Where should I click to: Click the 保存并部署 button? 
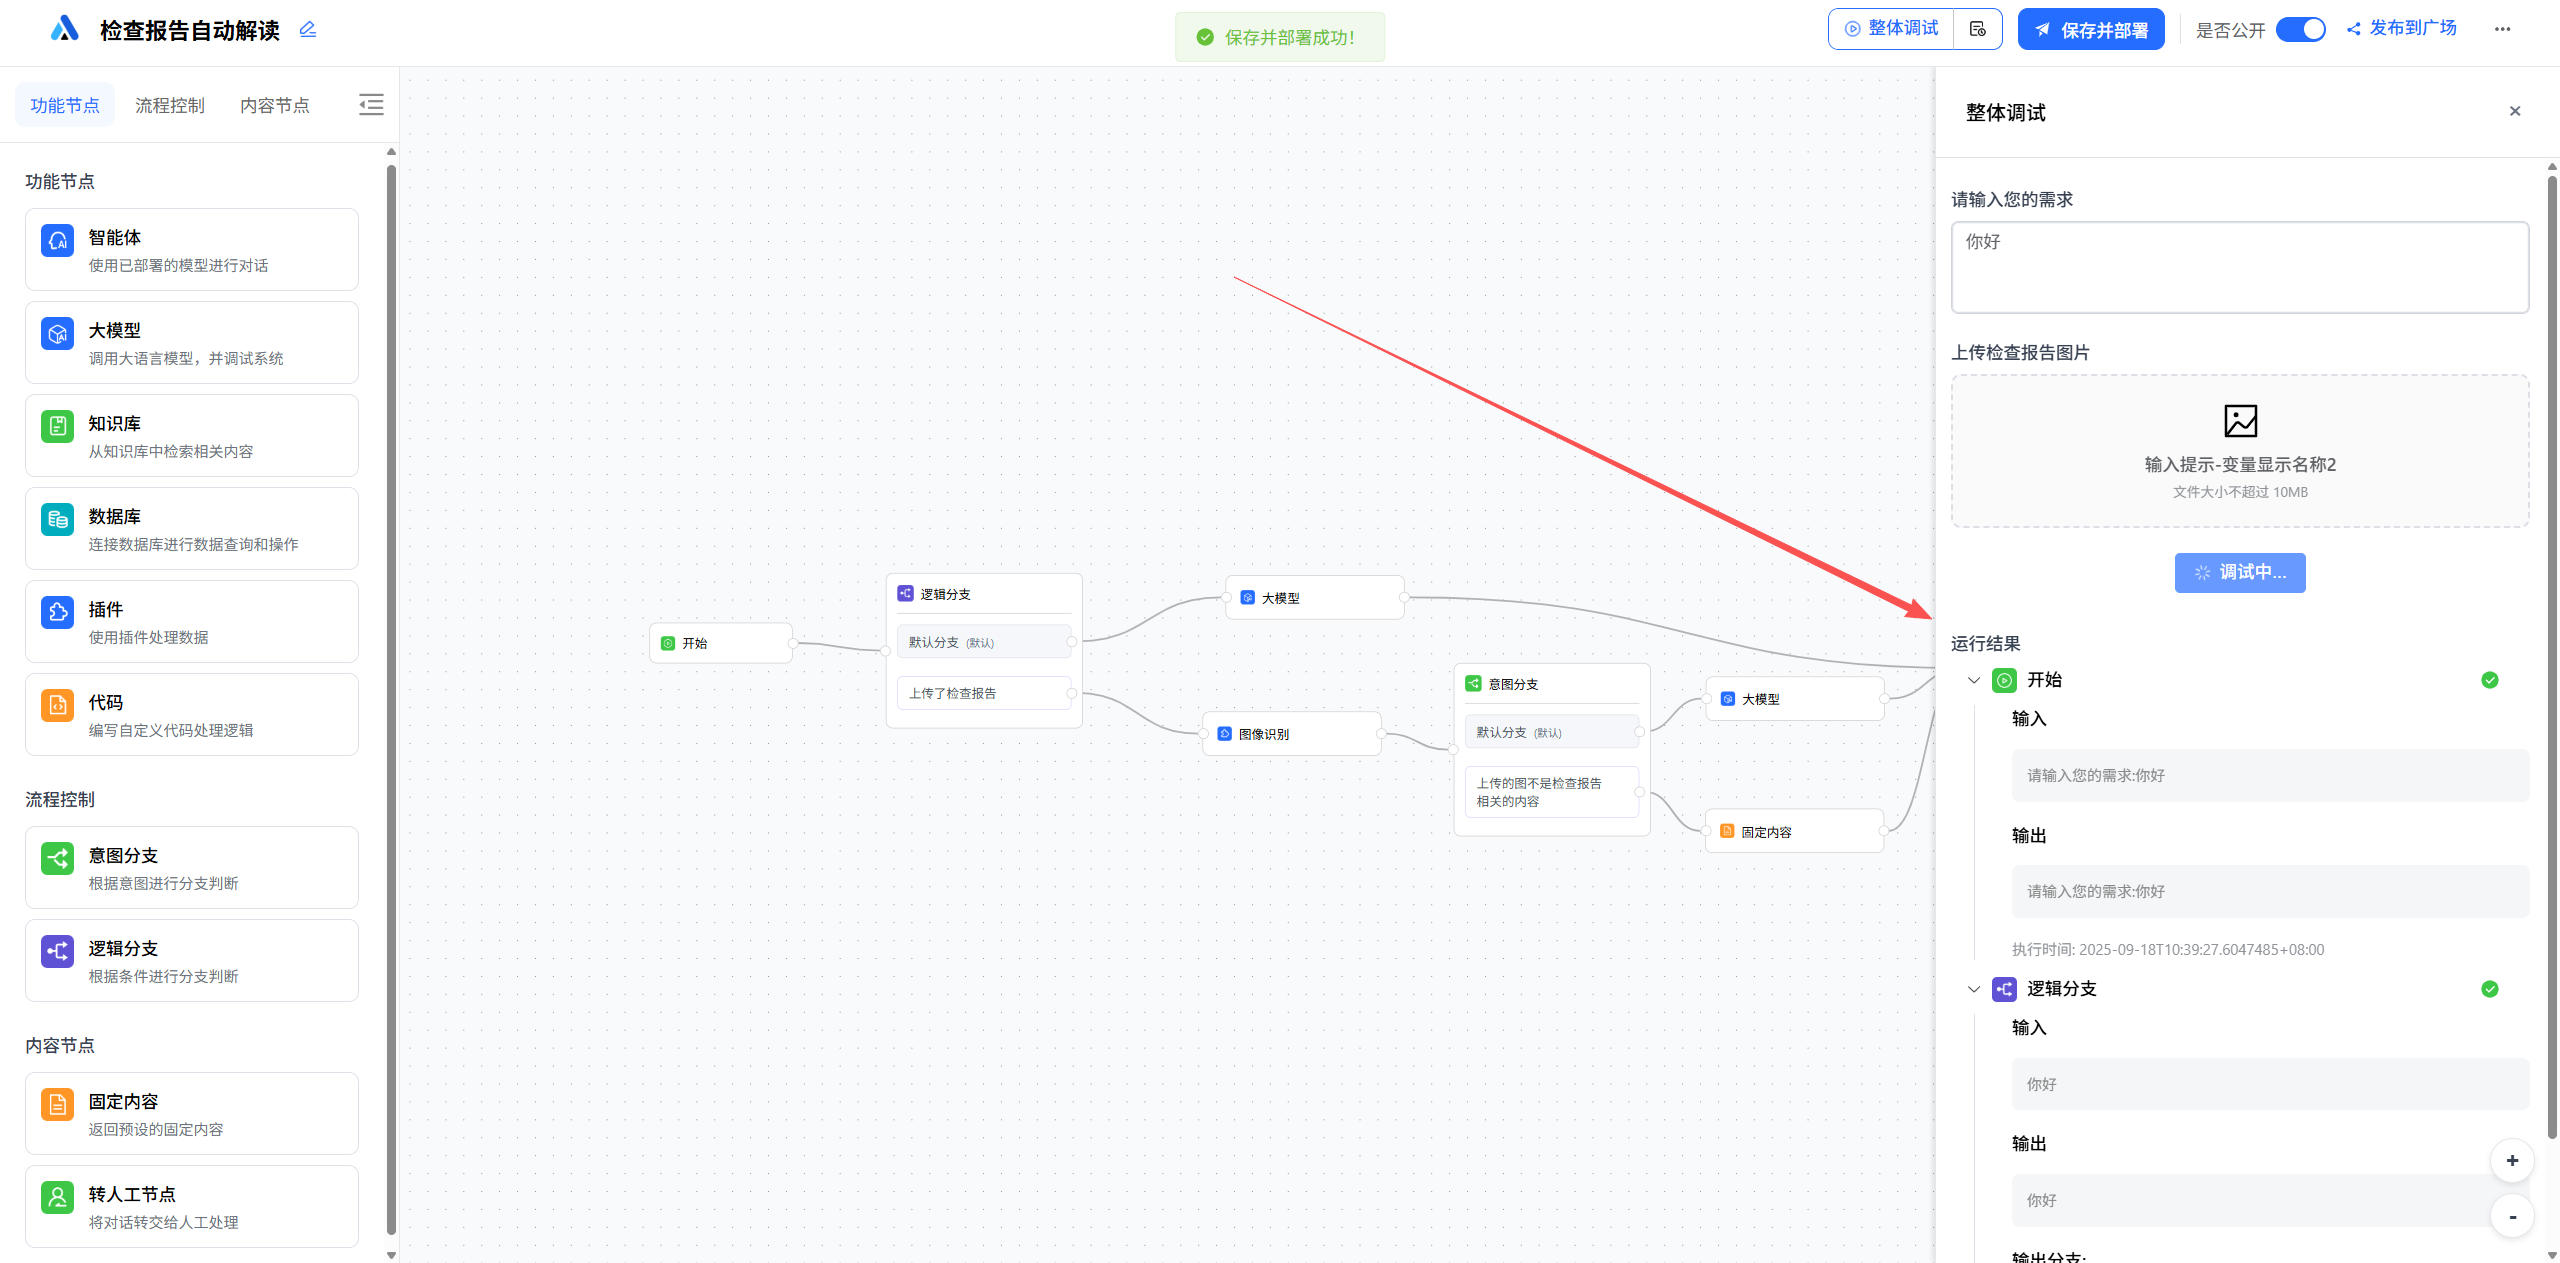tap(2091, 30)
